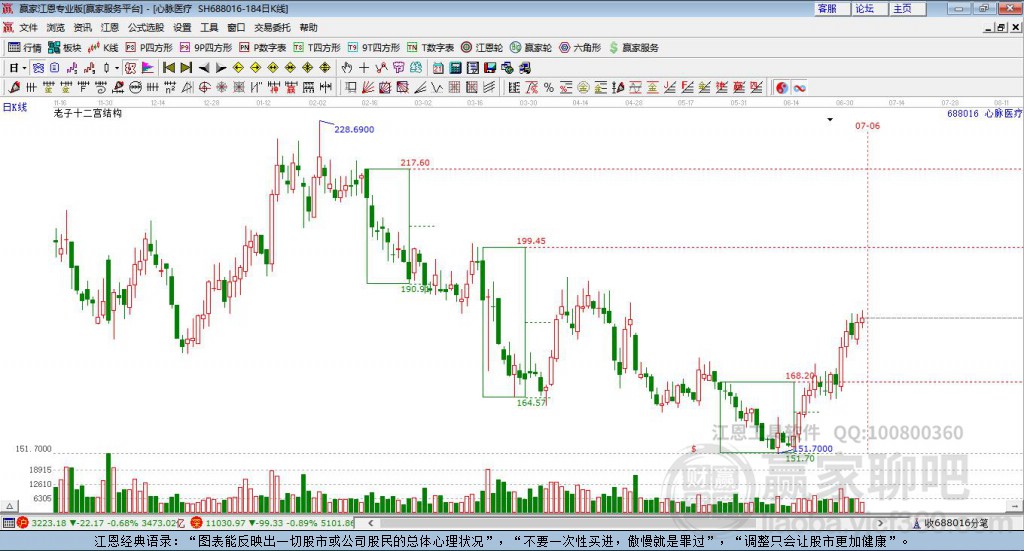Click the gold 金 circle ratio icon
This screenshot has height=551, width=1024.
(583, 87)
